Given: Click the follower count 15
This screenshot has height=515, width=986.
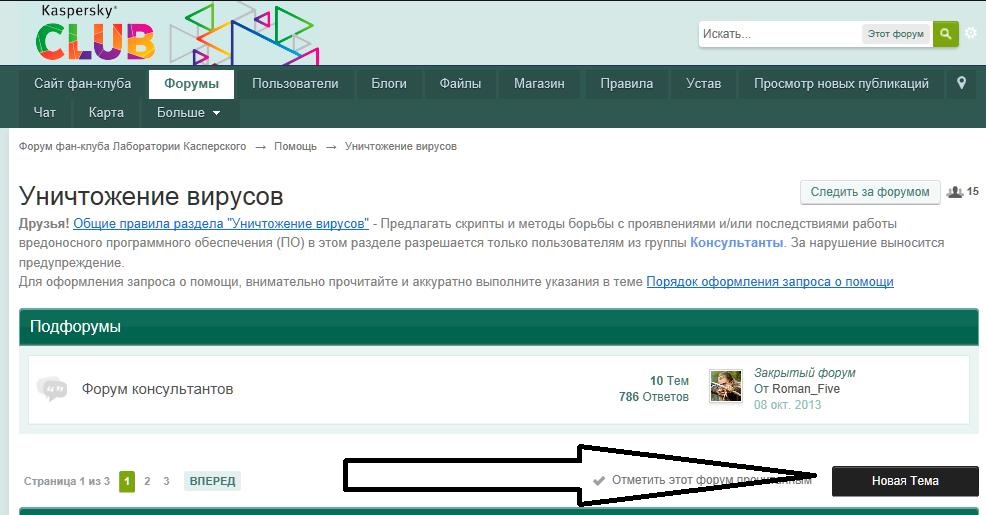Looking at the screenshot, I should point(973,191).
